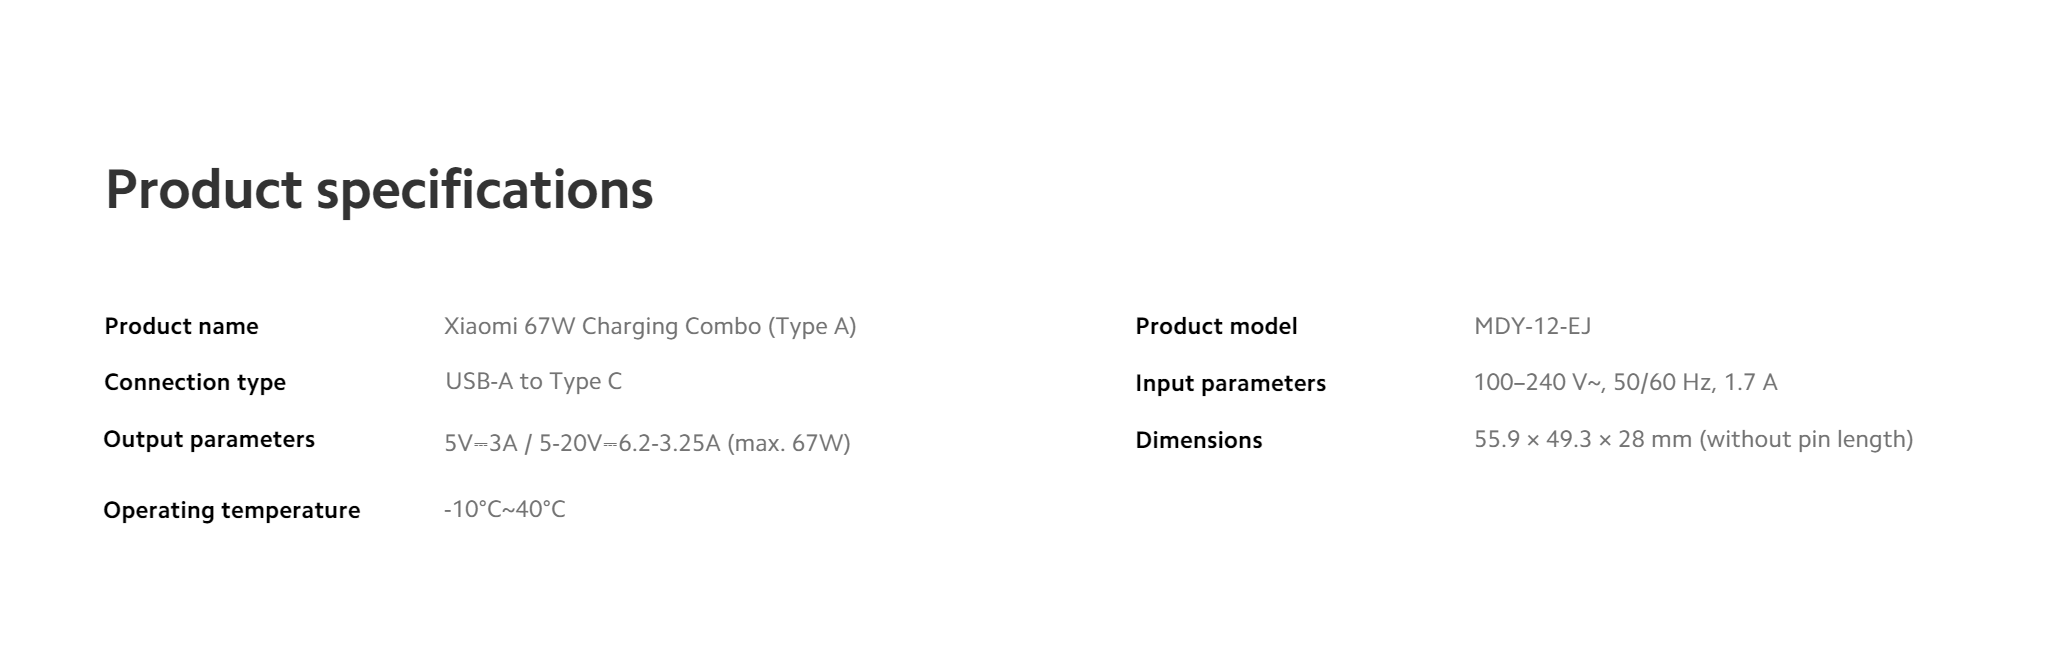Select the Product model label

[x=1216, y=326]
